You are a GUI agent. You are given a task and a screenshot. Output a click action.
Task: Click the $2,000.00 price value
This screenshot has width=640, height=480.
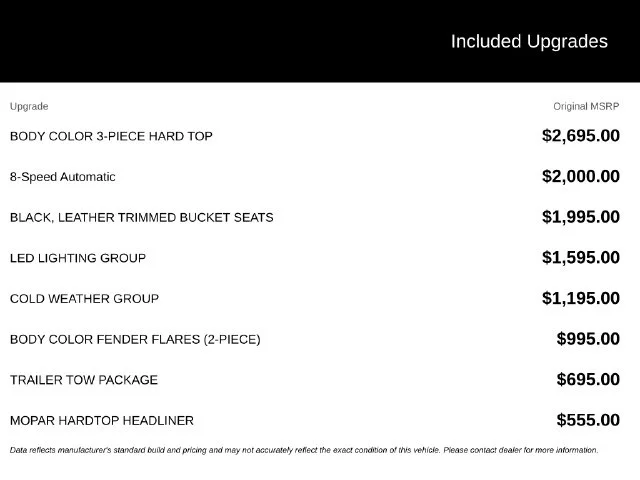(581, 176)
